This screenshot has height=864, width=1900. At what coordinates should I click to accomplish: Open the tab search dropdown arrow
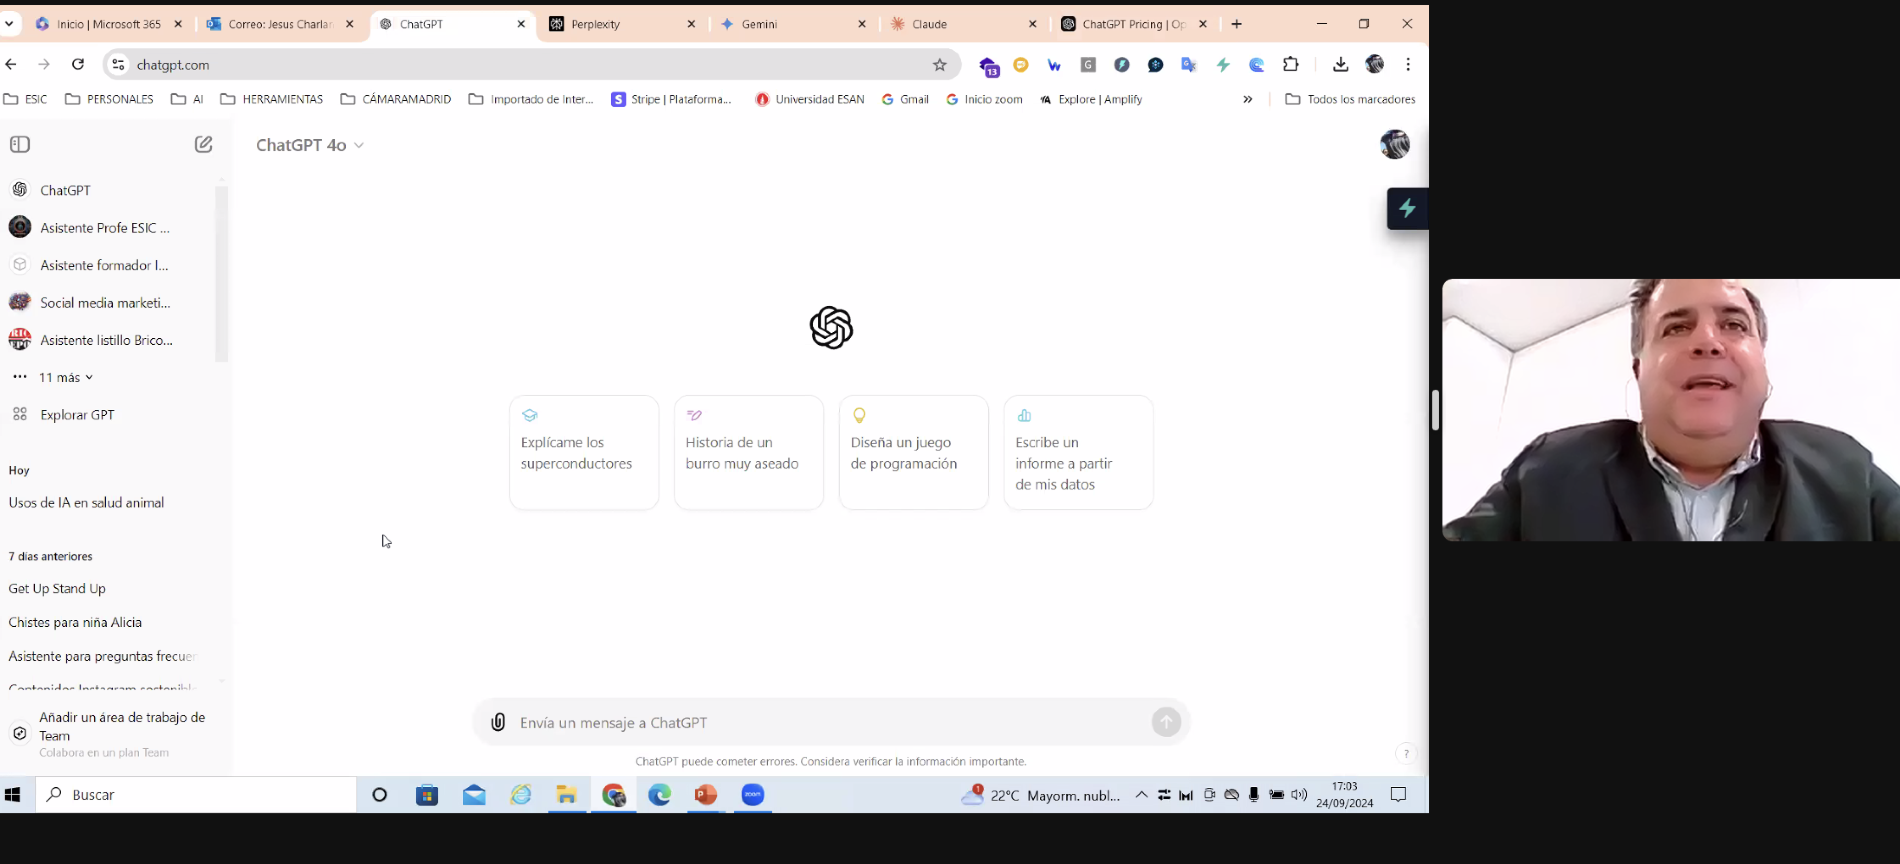click(9, 24)
